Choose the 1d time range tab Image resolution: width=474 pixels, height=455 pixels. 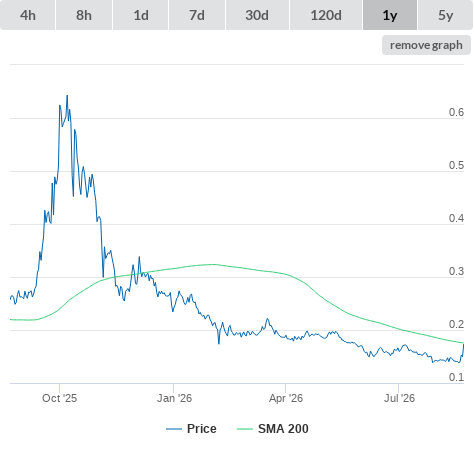click(x=141, y=15)
